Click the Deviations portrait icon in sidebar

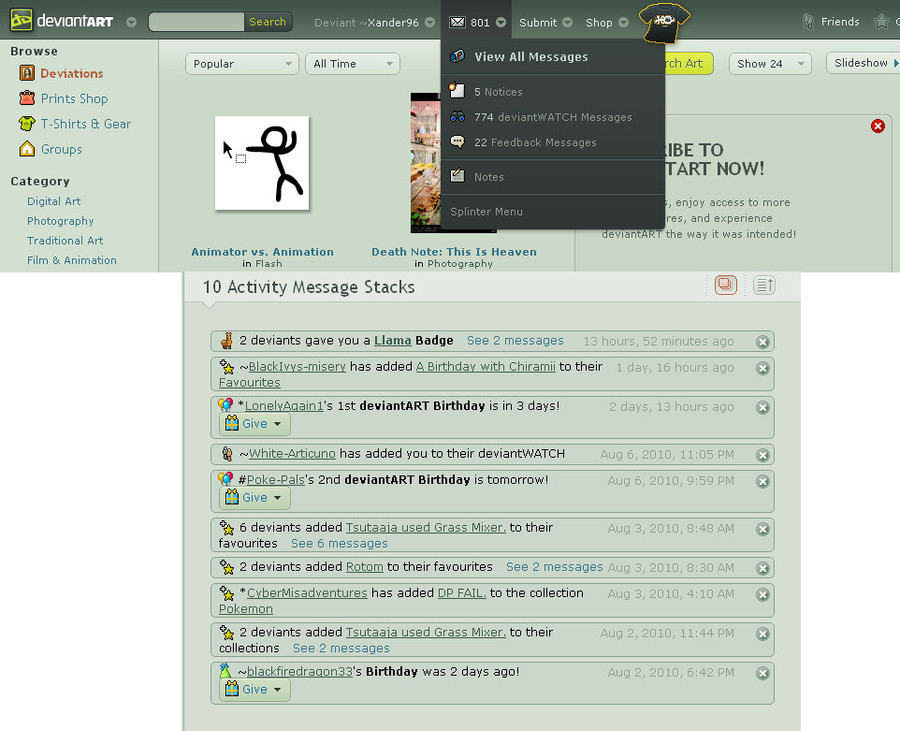27,73
